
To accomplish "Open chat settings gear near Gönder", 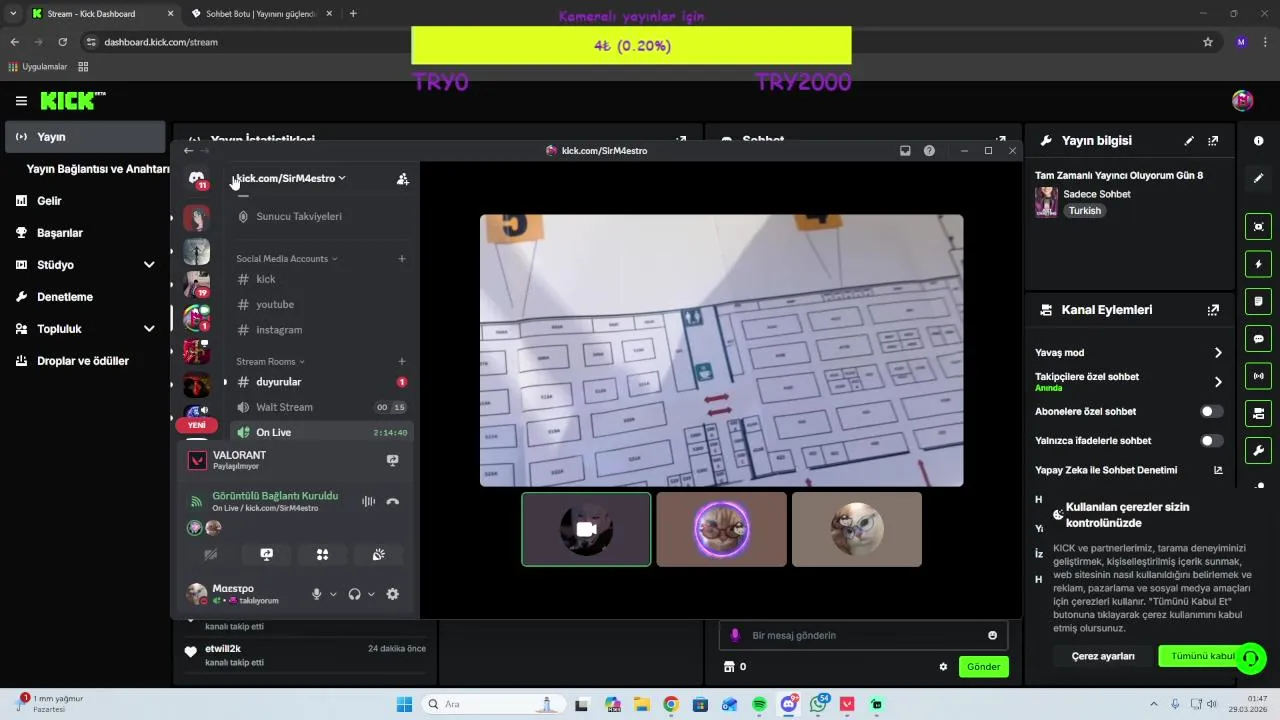I will pyautogui.click(x=943, y=667).
